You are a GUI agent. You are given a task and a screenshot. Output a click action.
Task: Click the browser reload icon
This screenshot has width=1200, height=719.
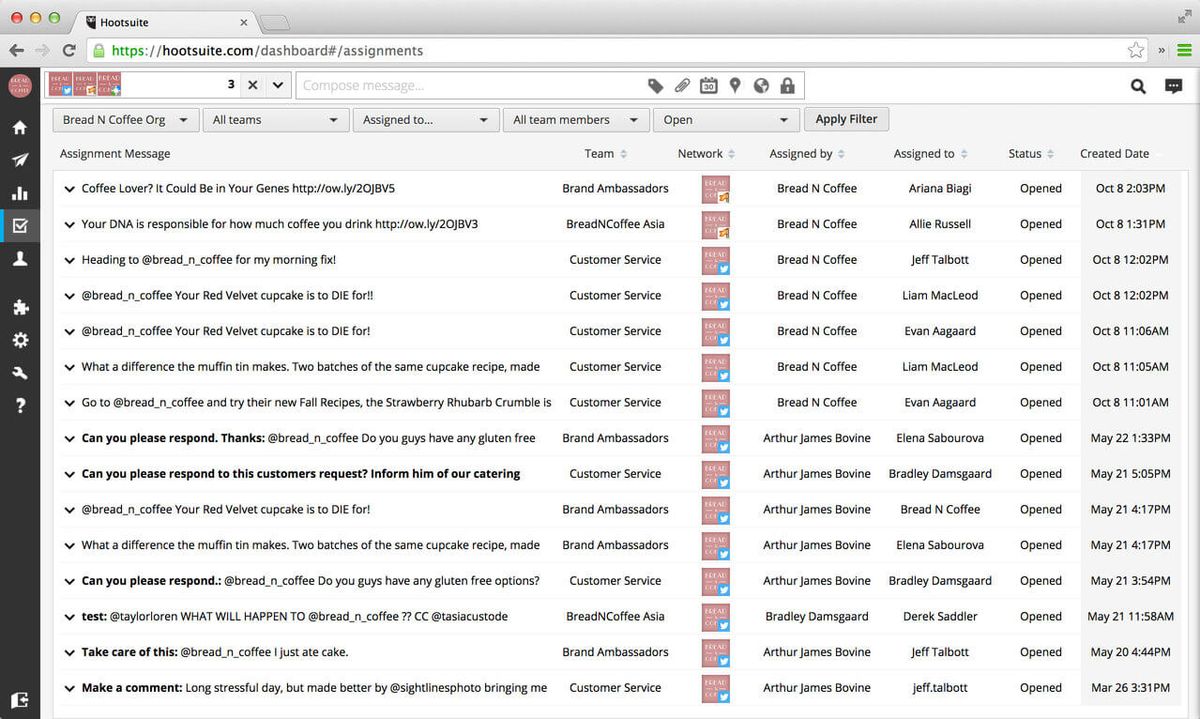69,50
